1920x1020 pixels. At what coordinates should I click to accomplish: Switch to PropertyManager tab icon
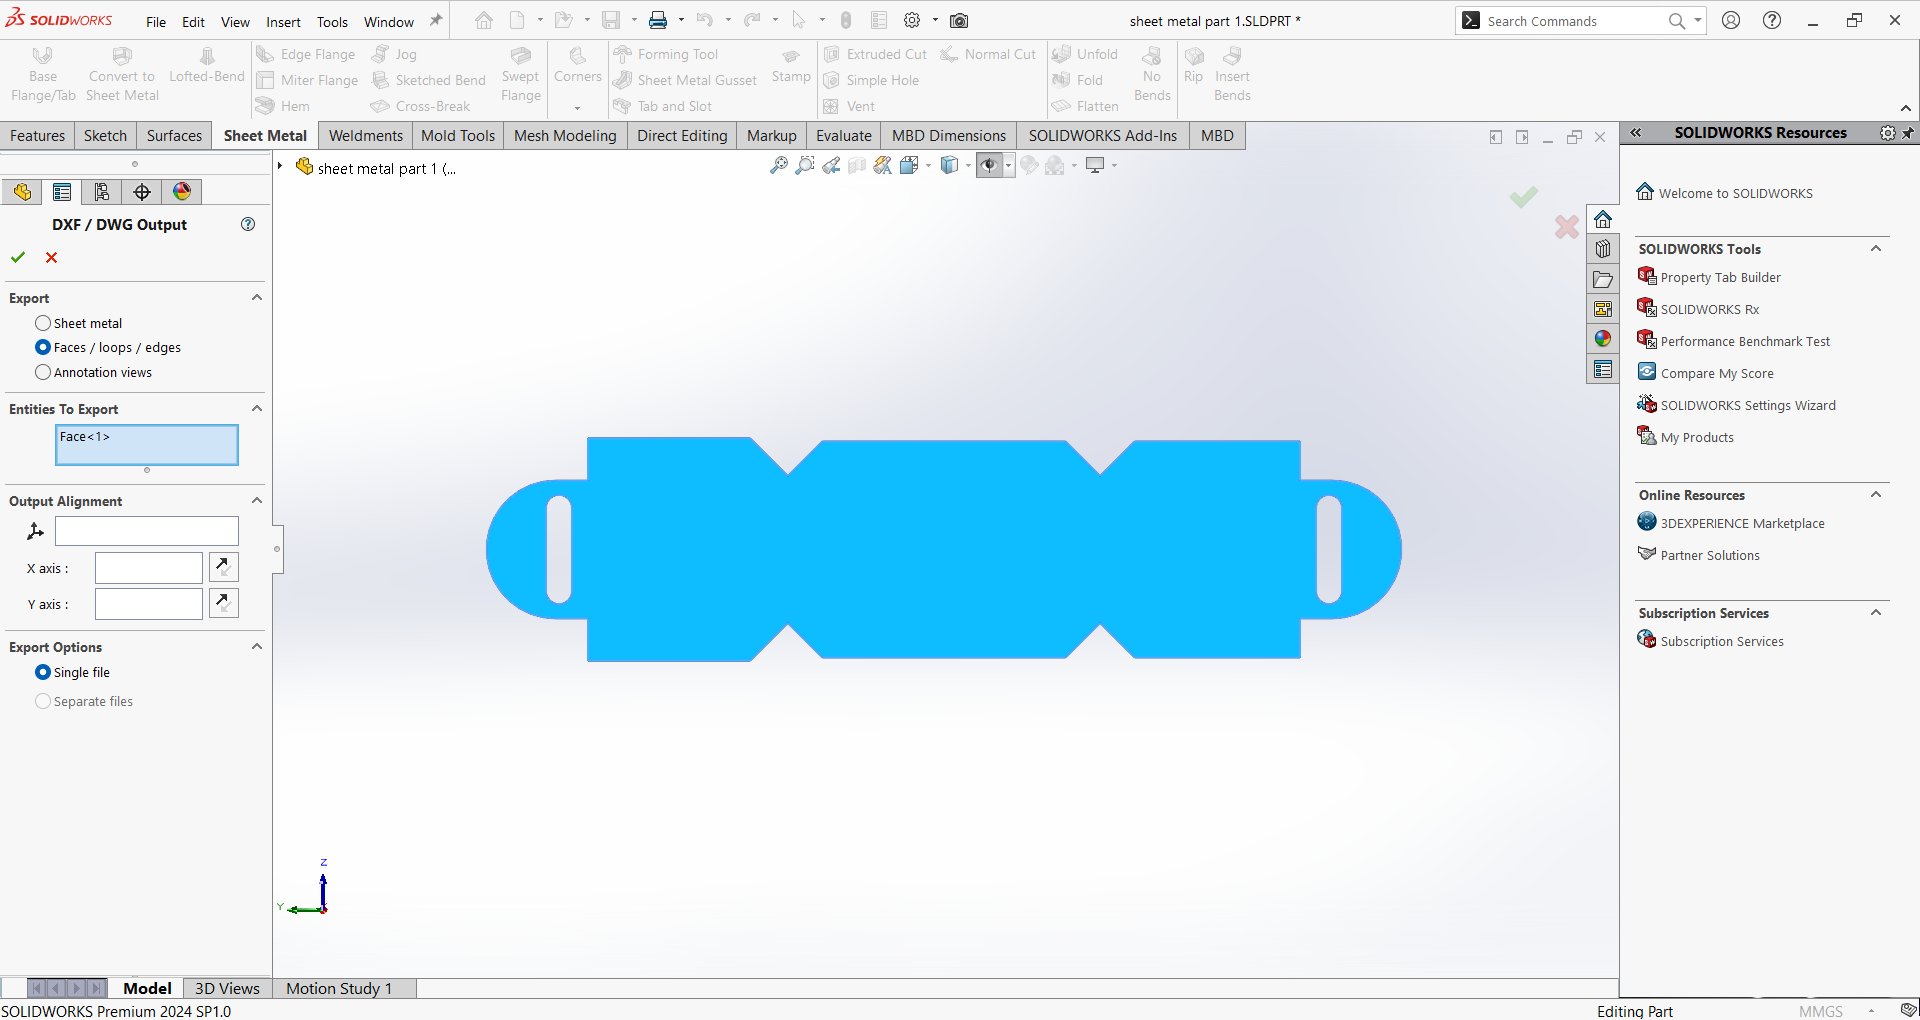coord(62,192)
